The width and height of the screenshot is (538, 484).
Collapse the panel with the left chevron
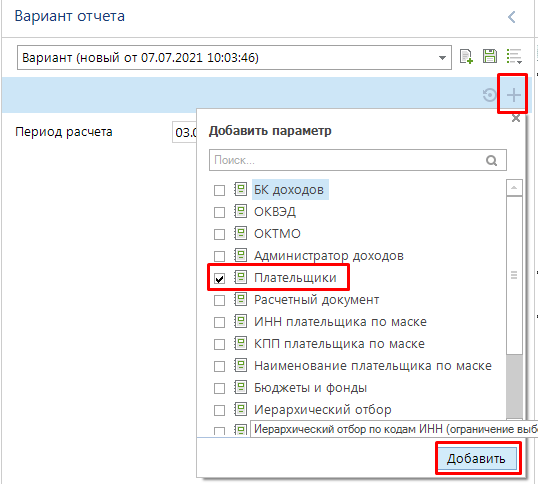tap(512, 17)
